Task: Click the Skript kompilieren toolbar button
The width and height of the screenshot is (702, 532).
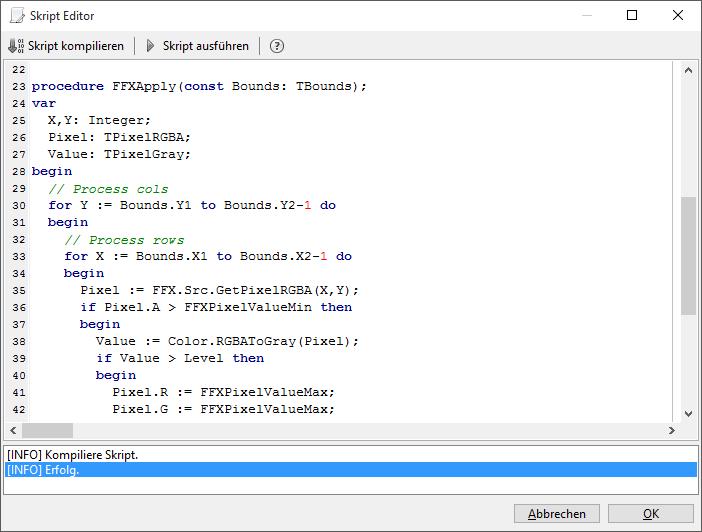Action: pyautogui.click(x=66, y=46)
